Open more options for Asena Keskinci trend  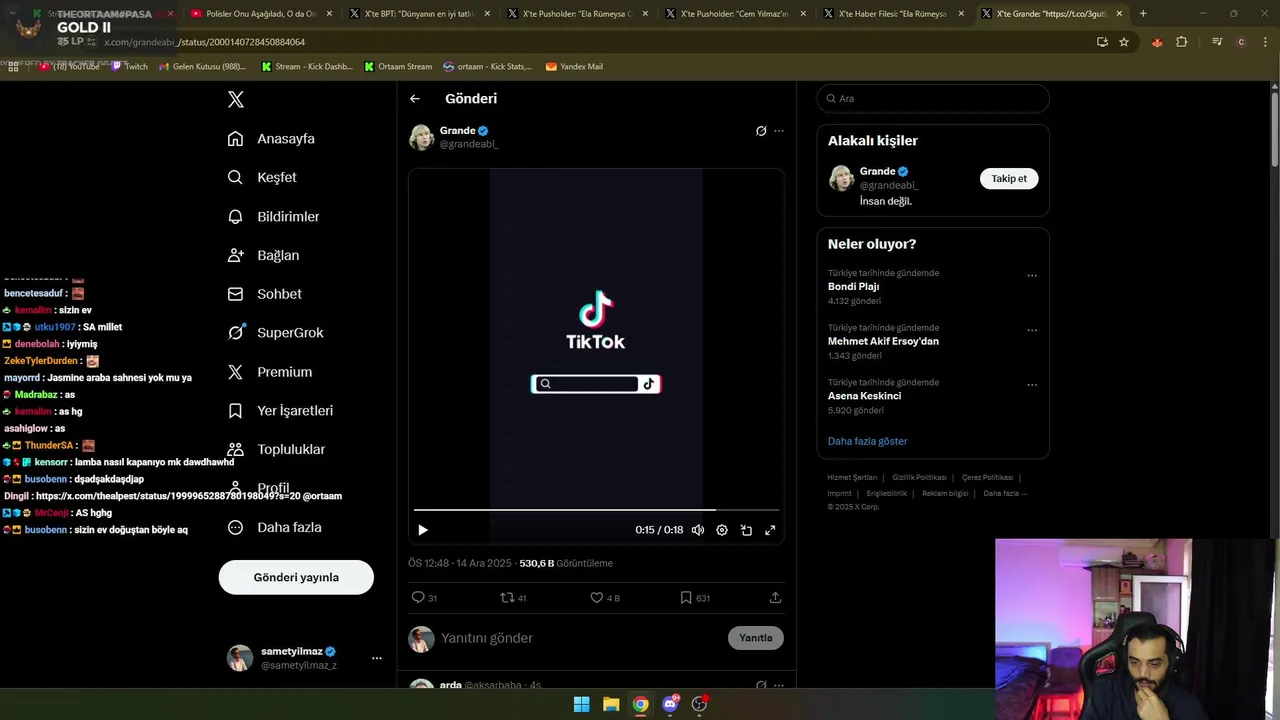point(1032,385)
